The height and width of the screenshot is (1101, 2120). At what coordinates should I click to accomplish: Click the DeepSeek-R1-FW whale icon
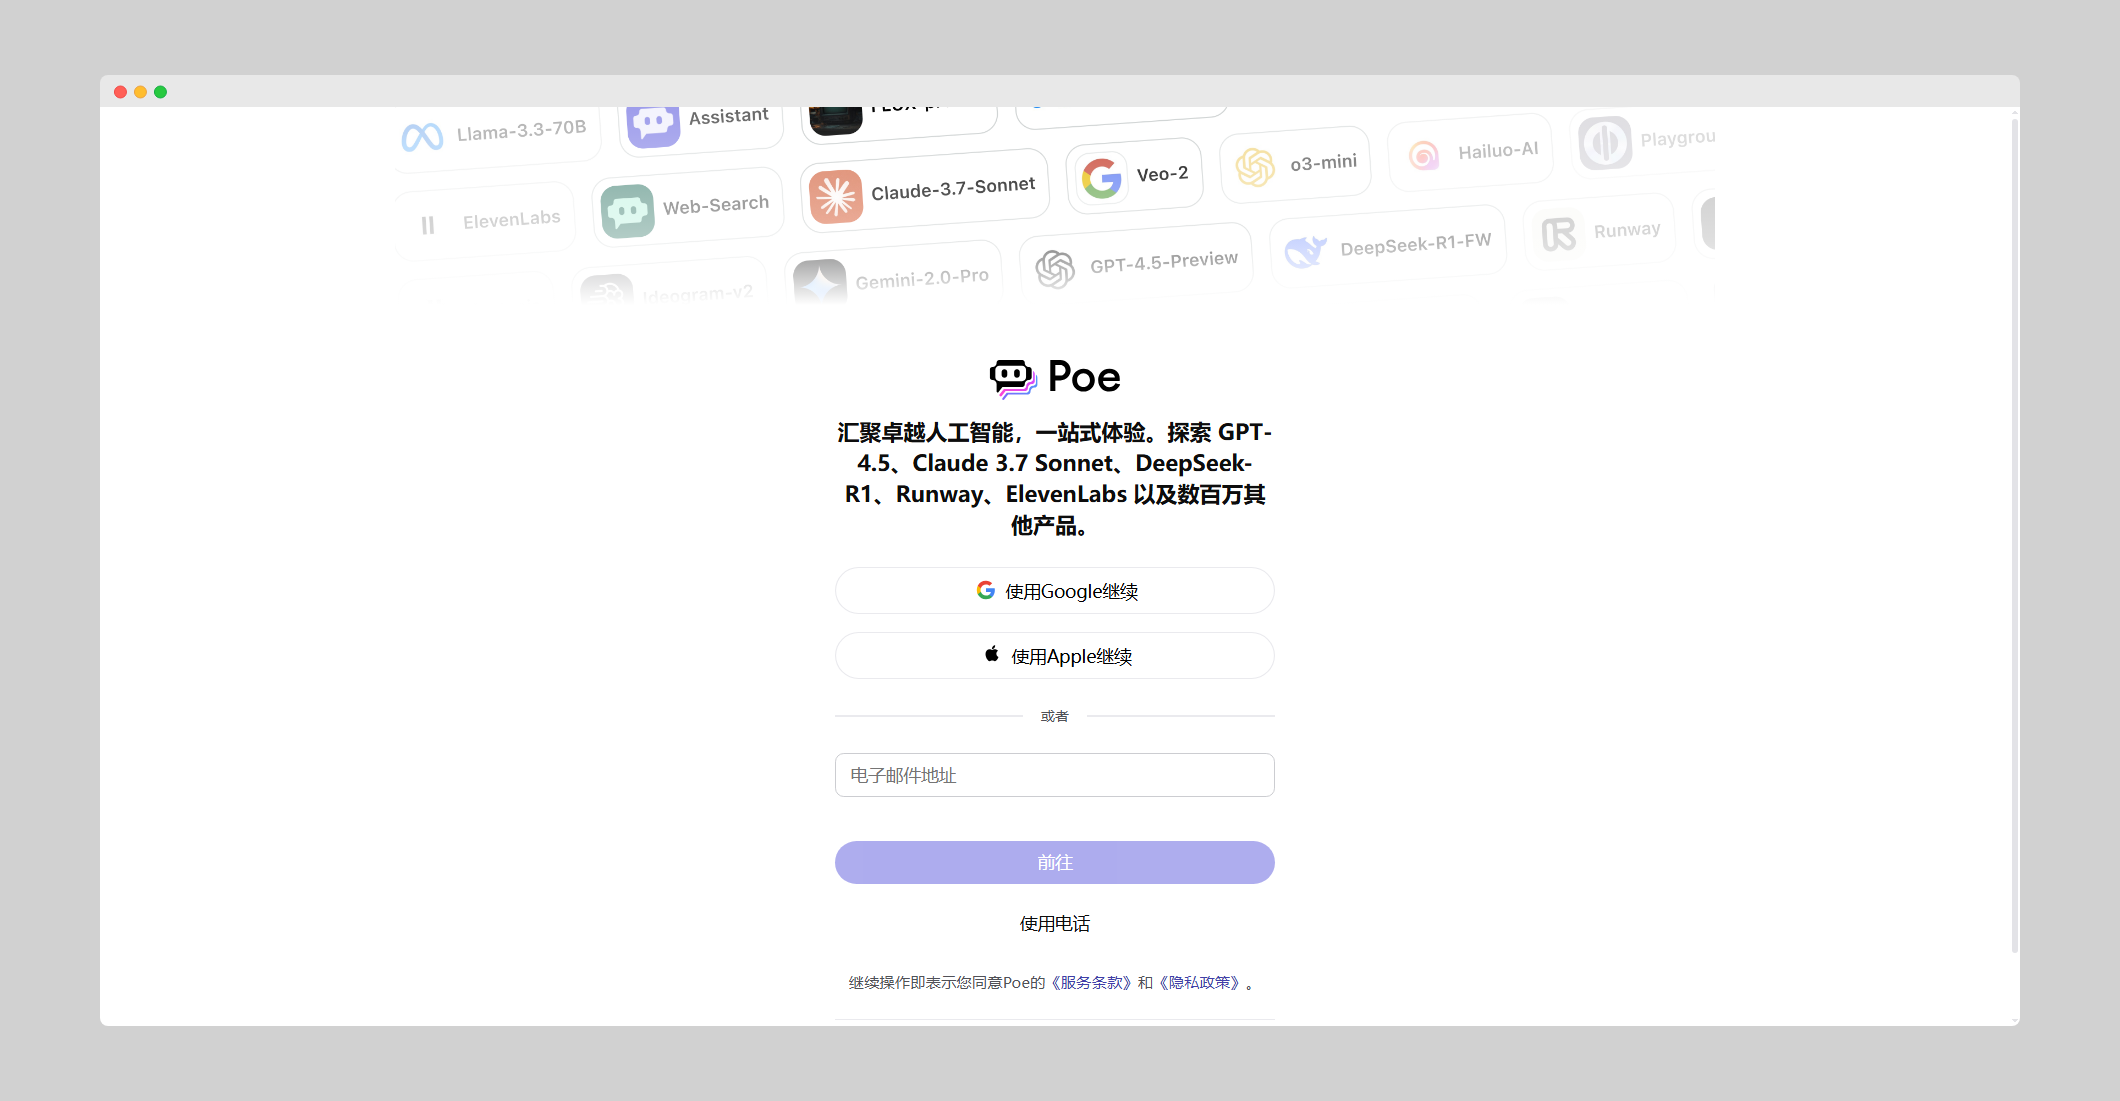click(x=1305, y=251)
